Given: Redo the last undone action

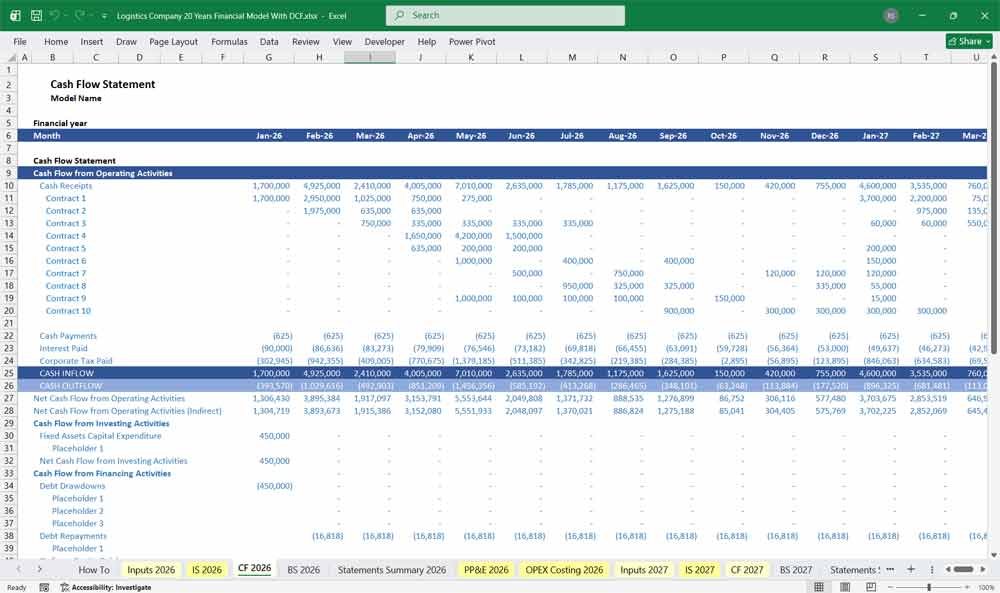Looking at the screenshot, I should point(79,15).
